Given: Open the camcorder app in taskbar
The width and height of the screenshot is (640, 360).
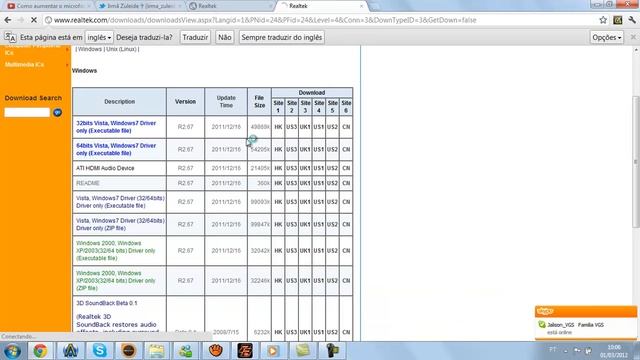Looking at the screenshot, I should pos(332,351).
